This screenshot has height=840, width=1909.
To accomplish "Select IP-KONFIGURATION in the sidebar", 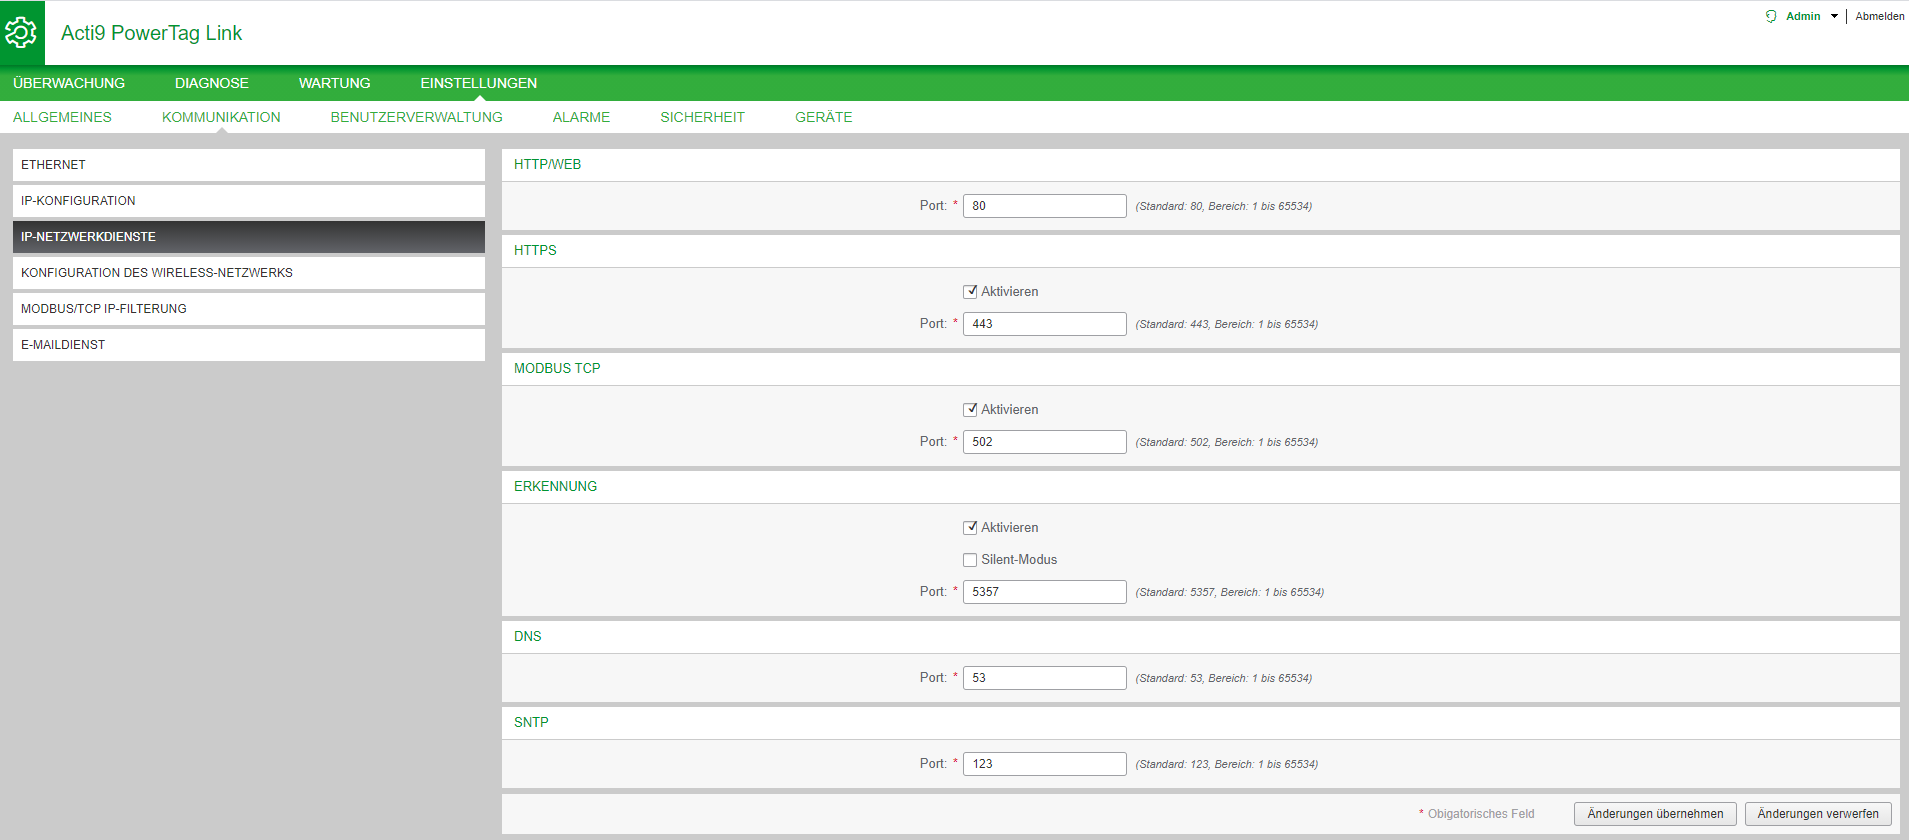I will pos(249,201).
